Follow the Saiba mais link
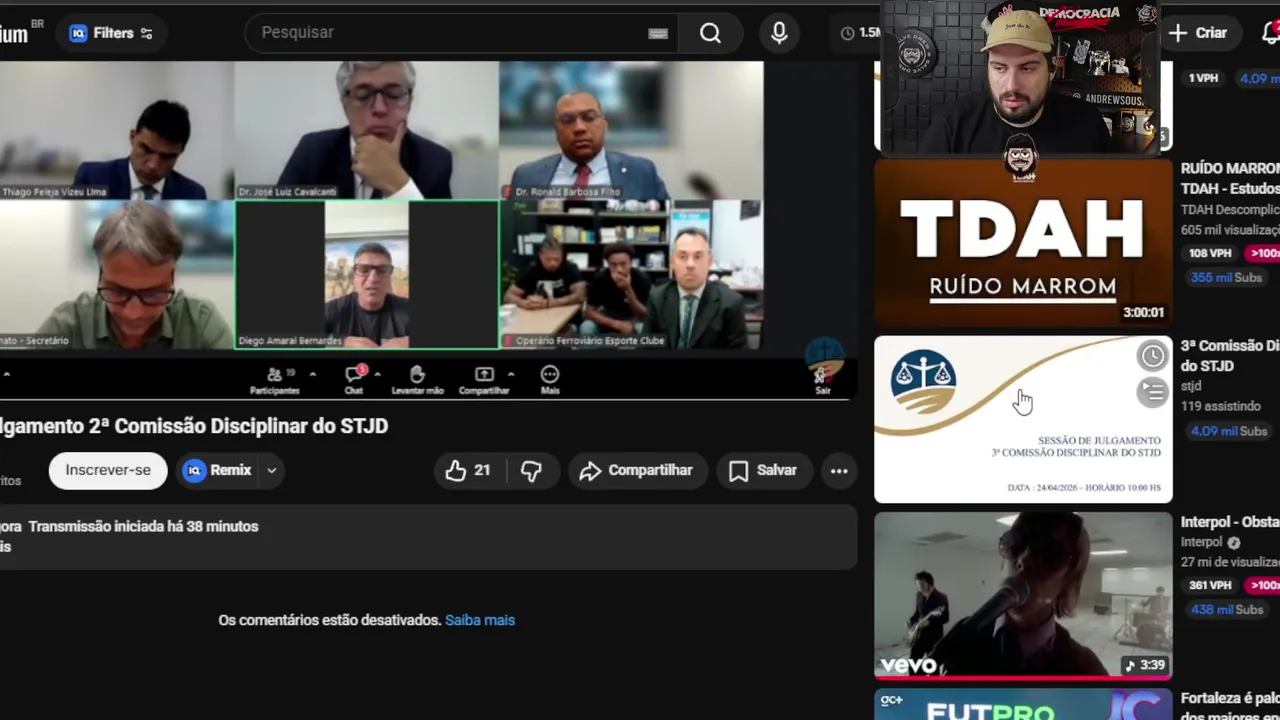 [x=480, y=620]
